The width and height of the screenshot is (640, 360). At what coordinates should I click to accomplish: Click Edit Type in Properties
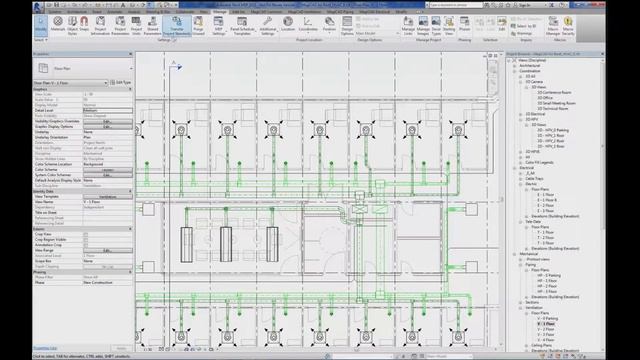pyautogui.click(x=121, y=83)
